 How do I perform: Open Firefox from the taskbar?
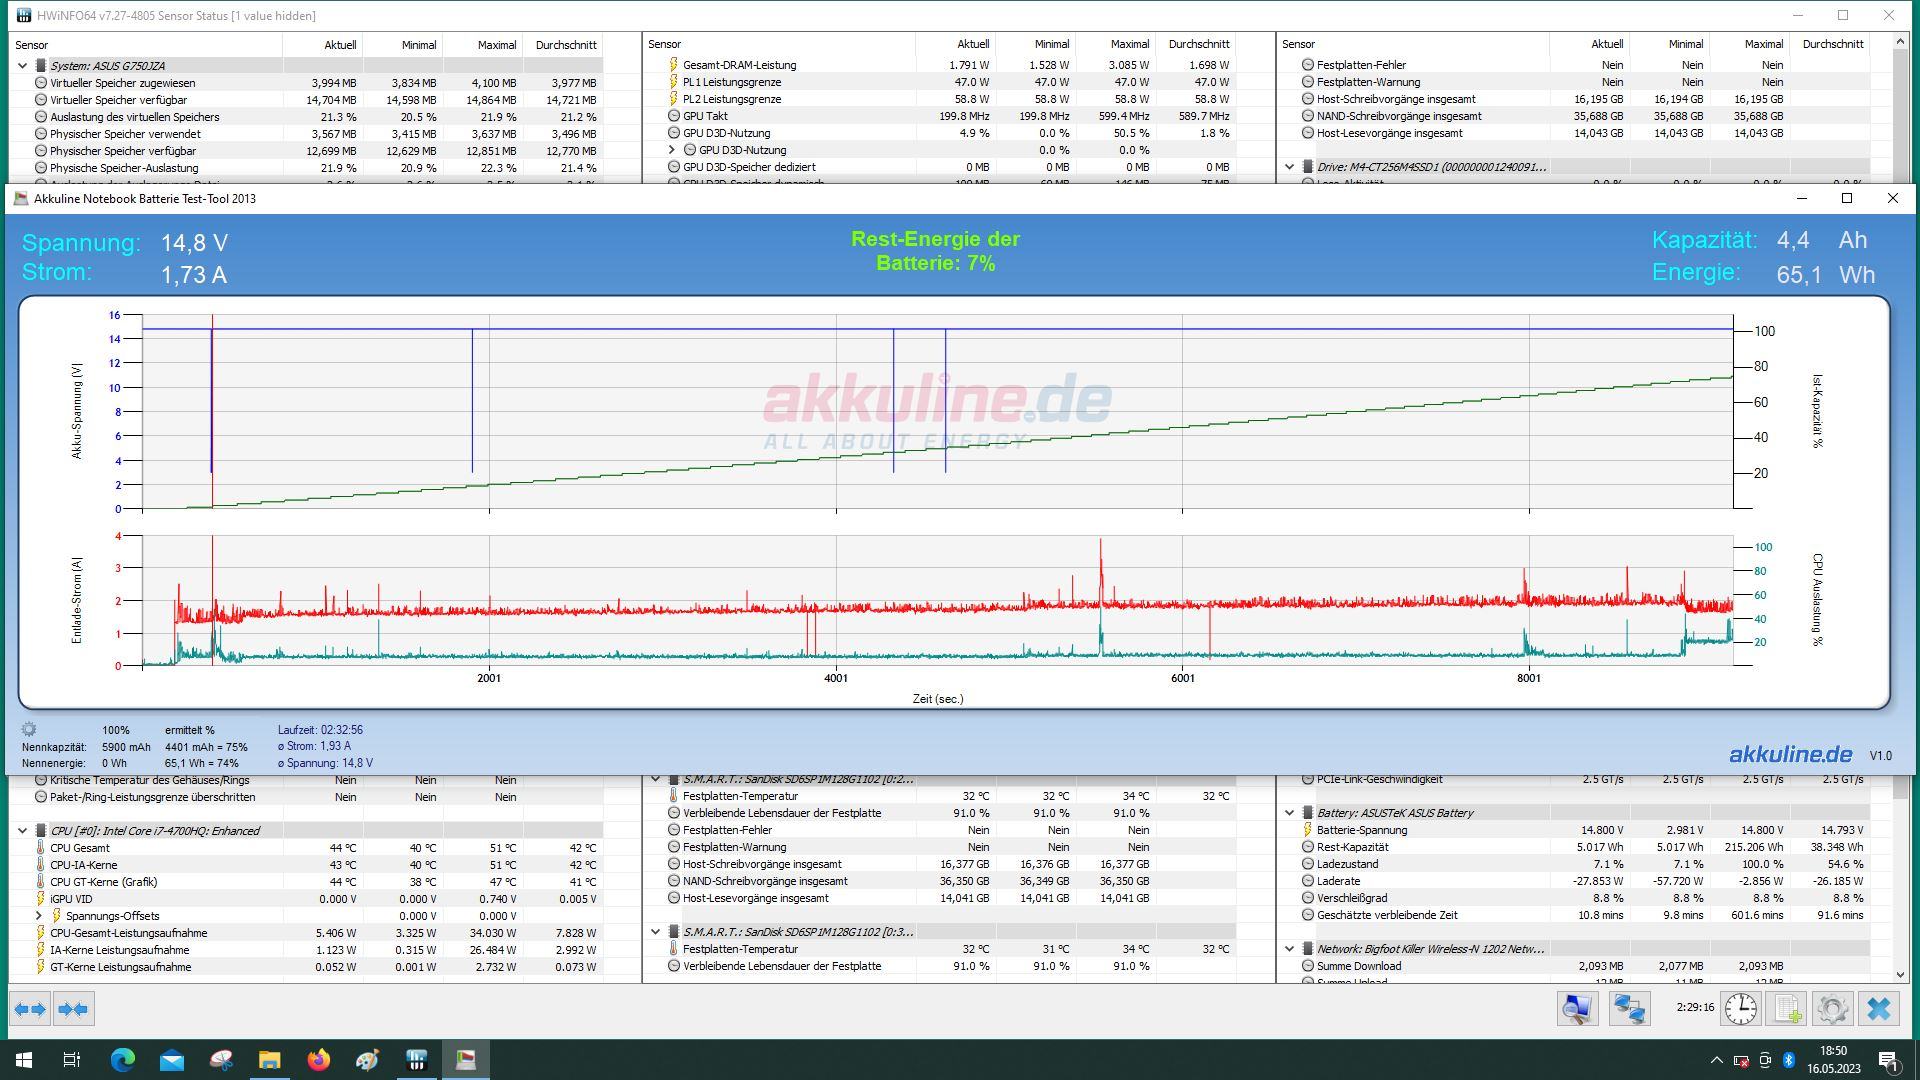click(318, 1060)
